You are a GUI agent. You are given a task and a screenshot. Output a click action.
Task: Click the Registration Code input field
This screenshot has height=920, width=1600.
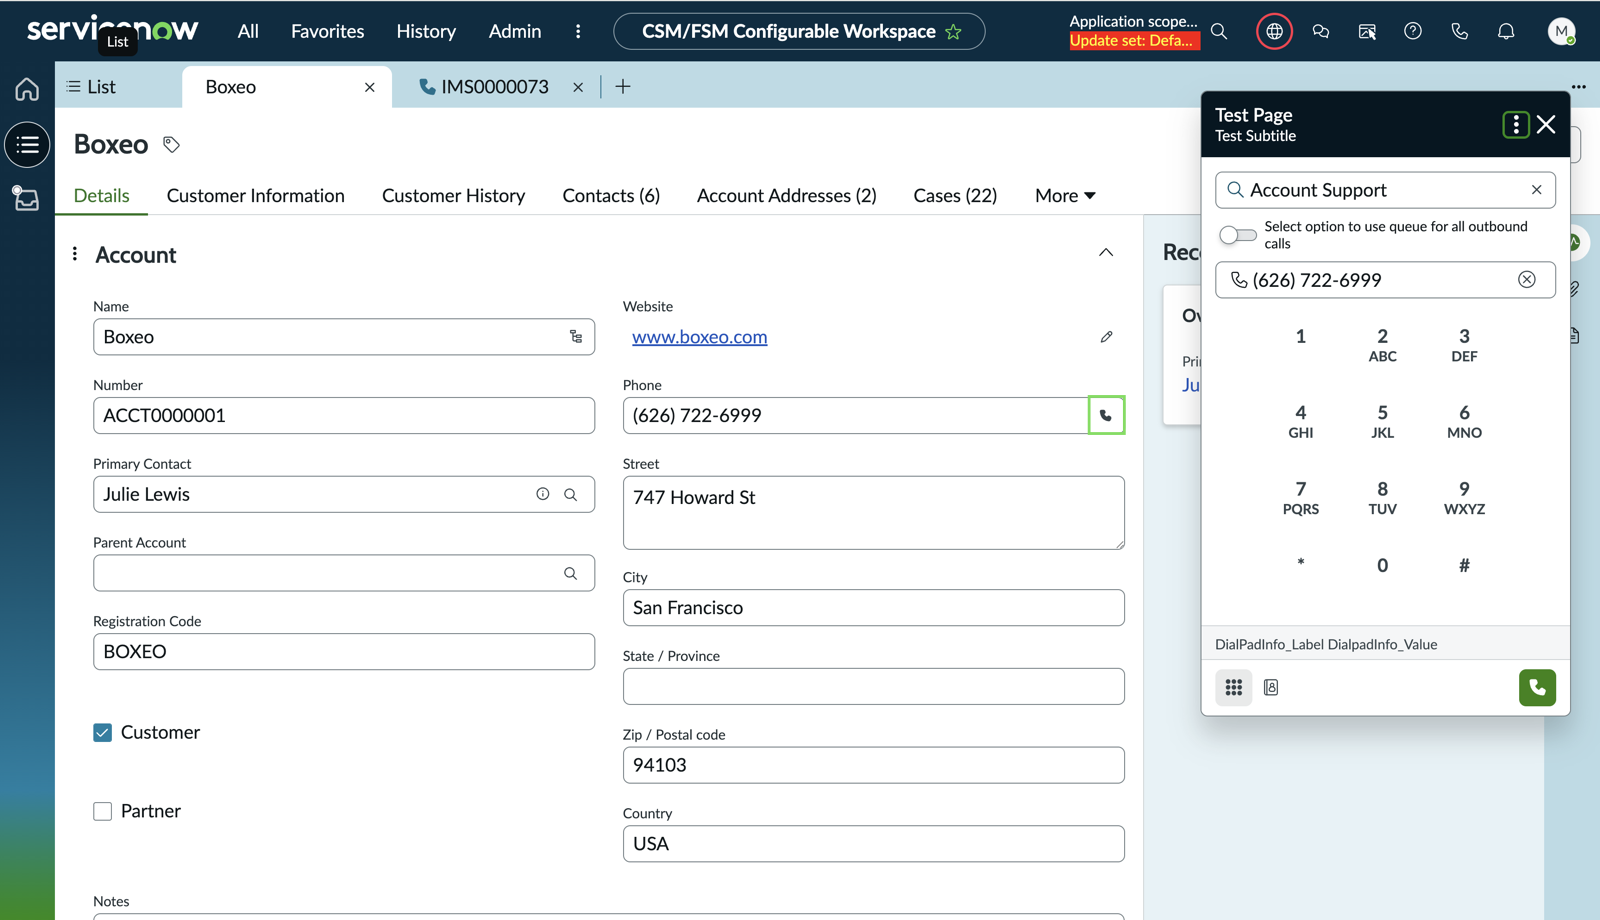(x=344, y=652)
